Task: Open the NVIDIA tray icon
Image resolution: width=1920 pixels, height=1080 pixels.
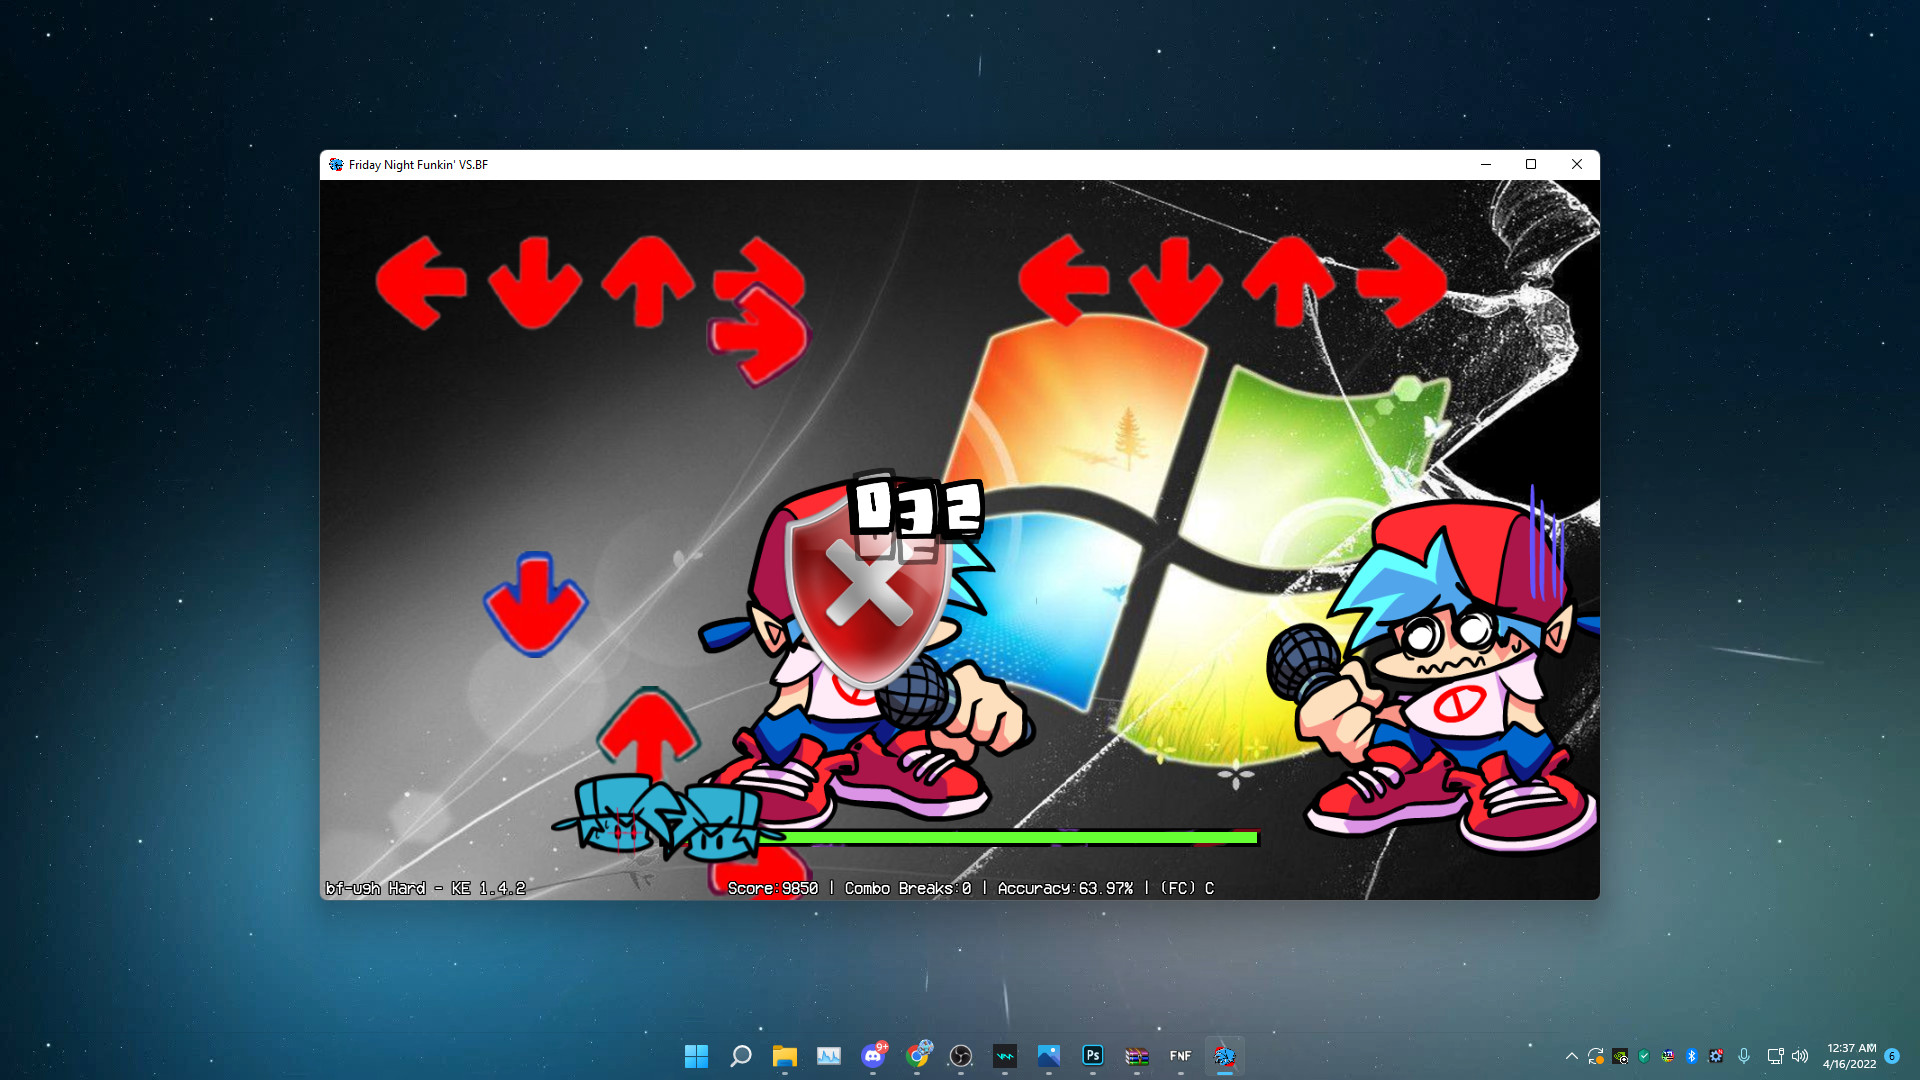Action: [1620, 1056]
